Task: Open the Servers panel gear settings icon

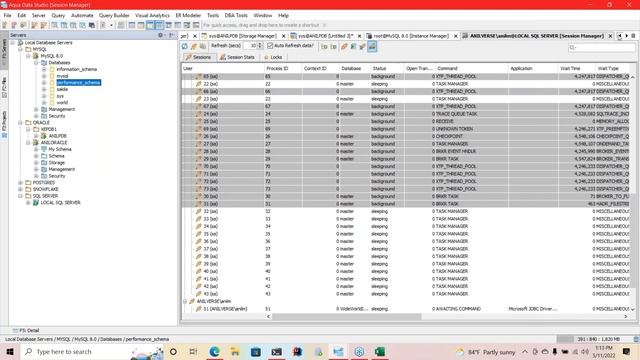Action: [161, 35]
